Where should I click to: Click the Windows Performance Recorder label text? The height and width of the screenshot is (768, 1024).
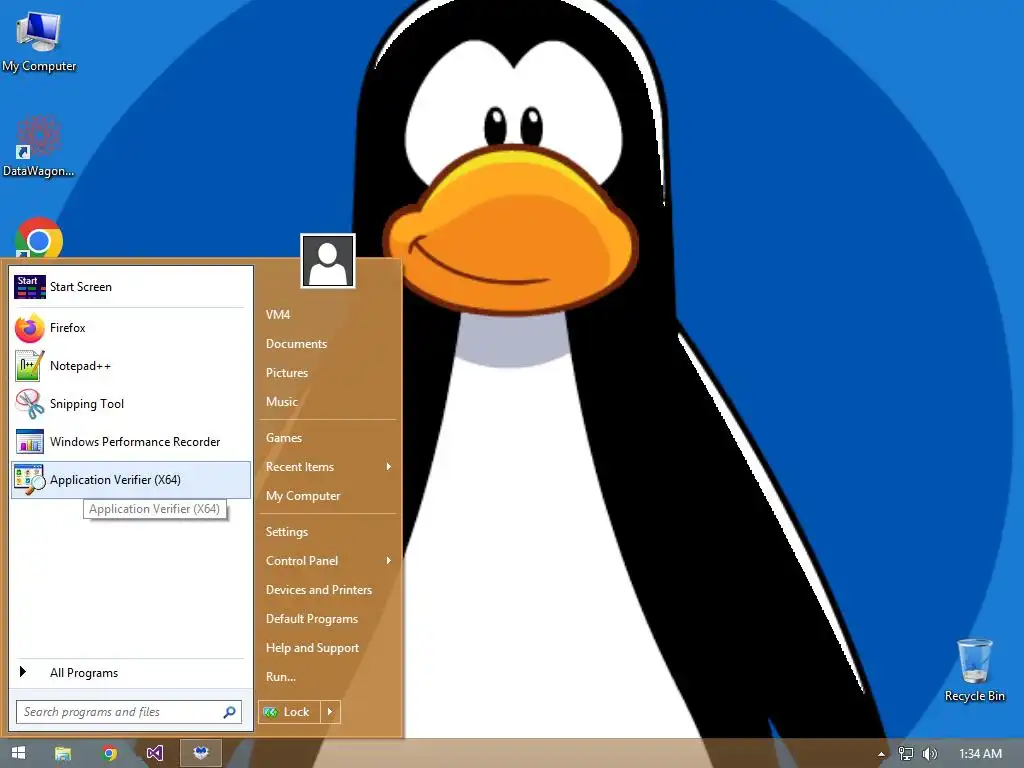[135, 441]
